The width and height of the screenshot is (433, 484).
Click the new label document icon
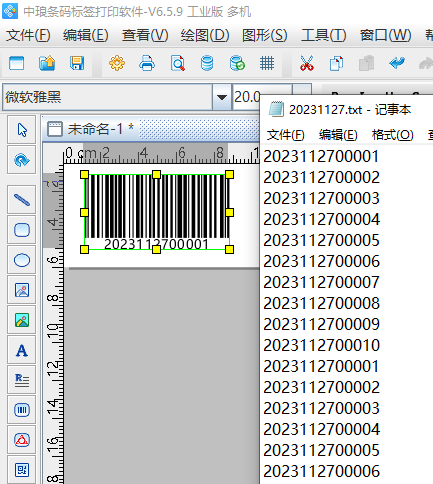[16, 63]
